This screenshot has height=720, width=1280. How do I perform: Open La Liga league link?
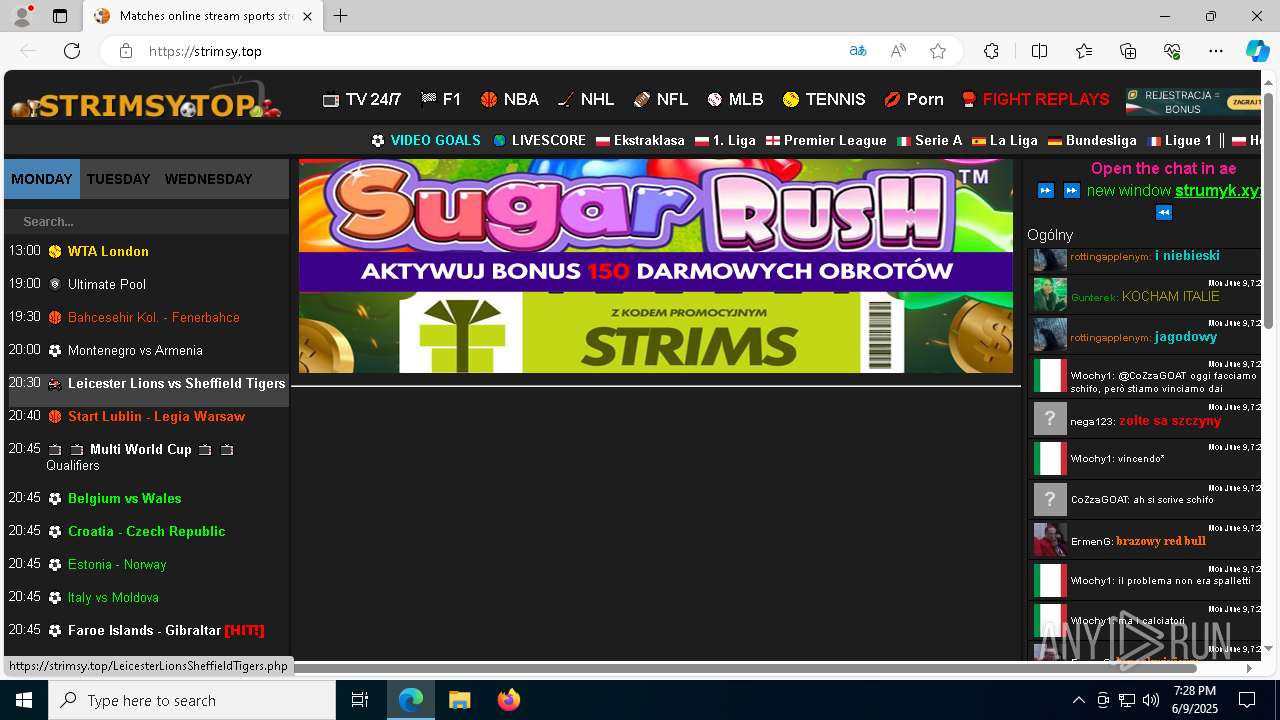pyautogui.click(x=1005, y=141)
